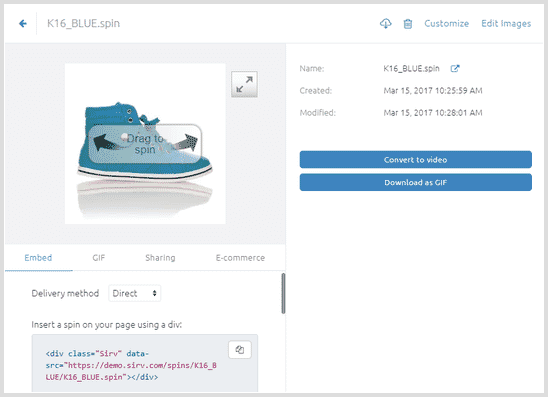This screenshot has width=548, height=397.
Task: Switch to the E-commerce tab
Action: pyautogui.click(x=240, y=258)
